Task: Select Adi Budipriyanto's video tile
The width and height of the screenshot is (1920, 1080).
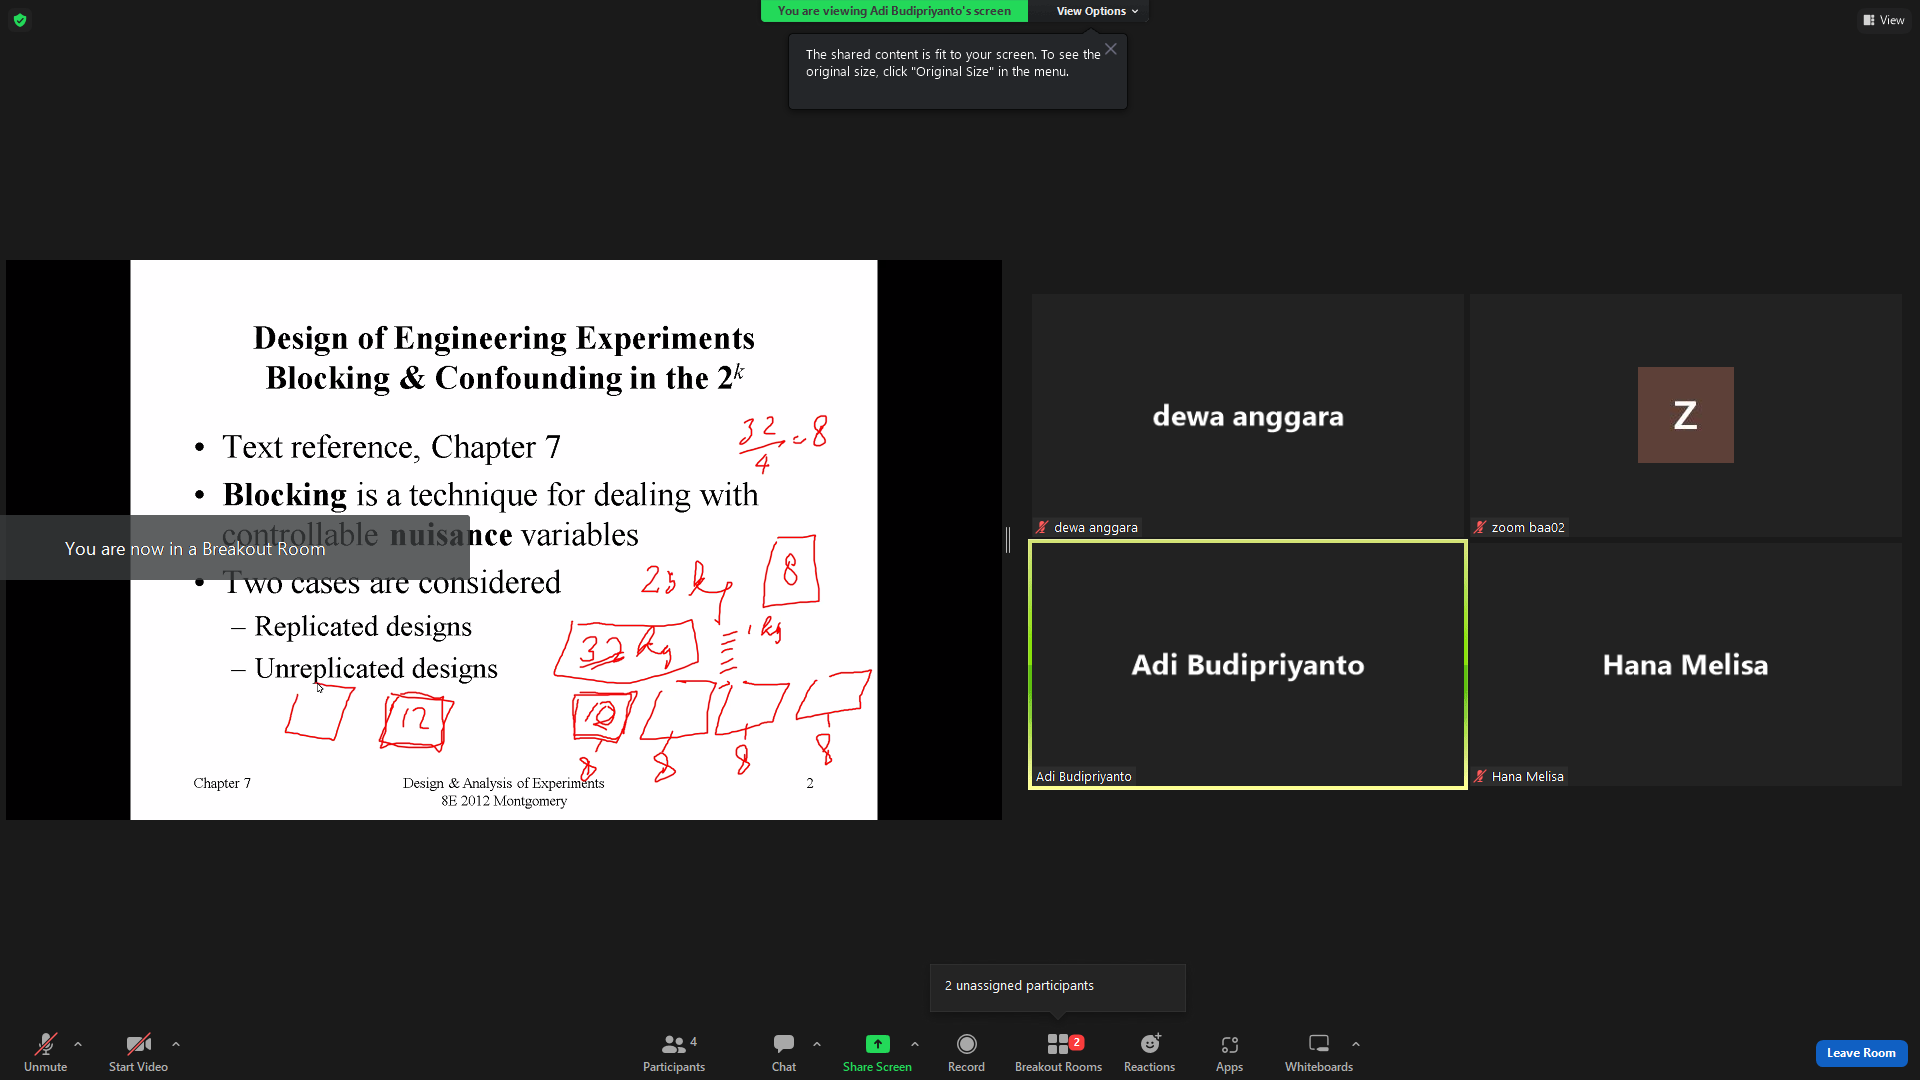Action: point(1248,665)
